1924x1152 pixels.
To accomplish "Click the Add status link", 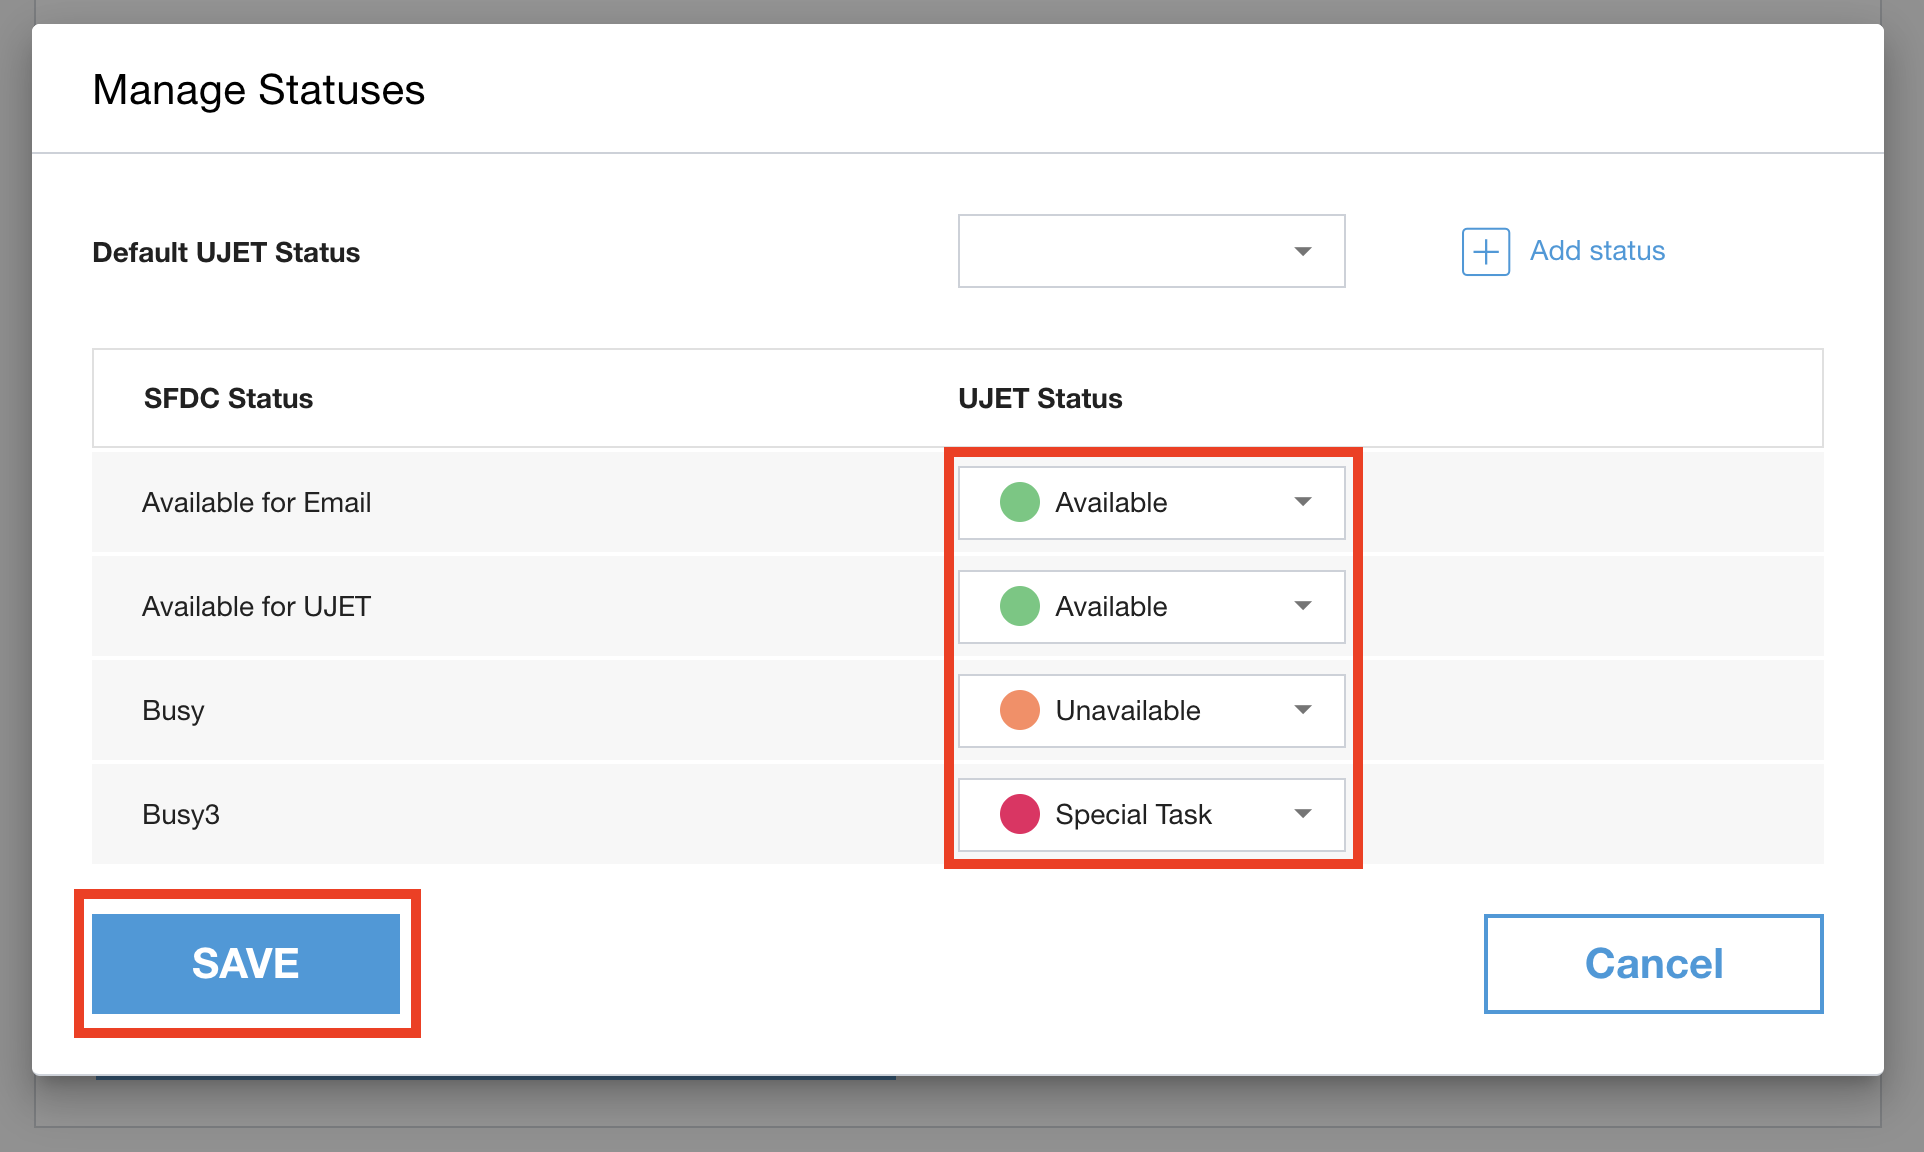I will click(x=1597, y=251).
